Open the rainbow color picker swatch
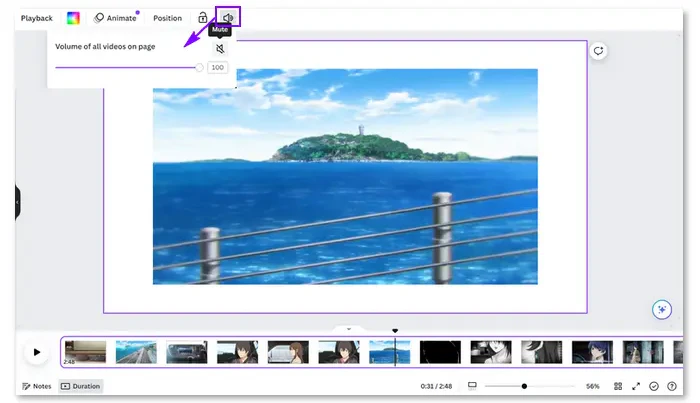The height and width of the screenshot is (403, 700). [x=73, y=18]
